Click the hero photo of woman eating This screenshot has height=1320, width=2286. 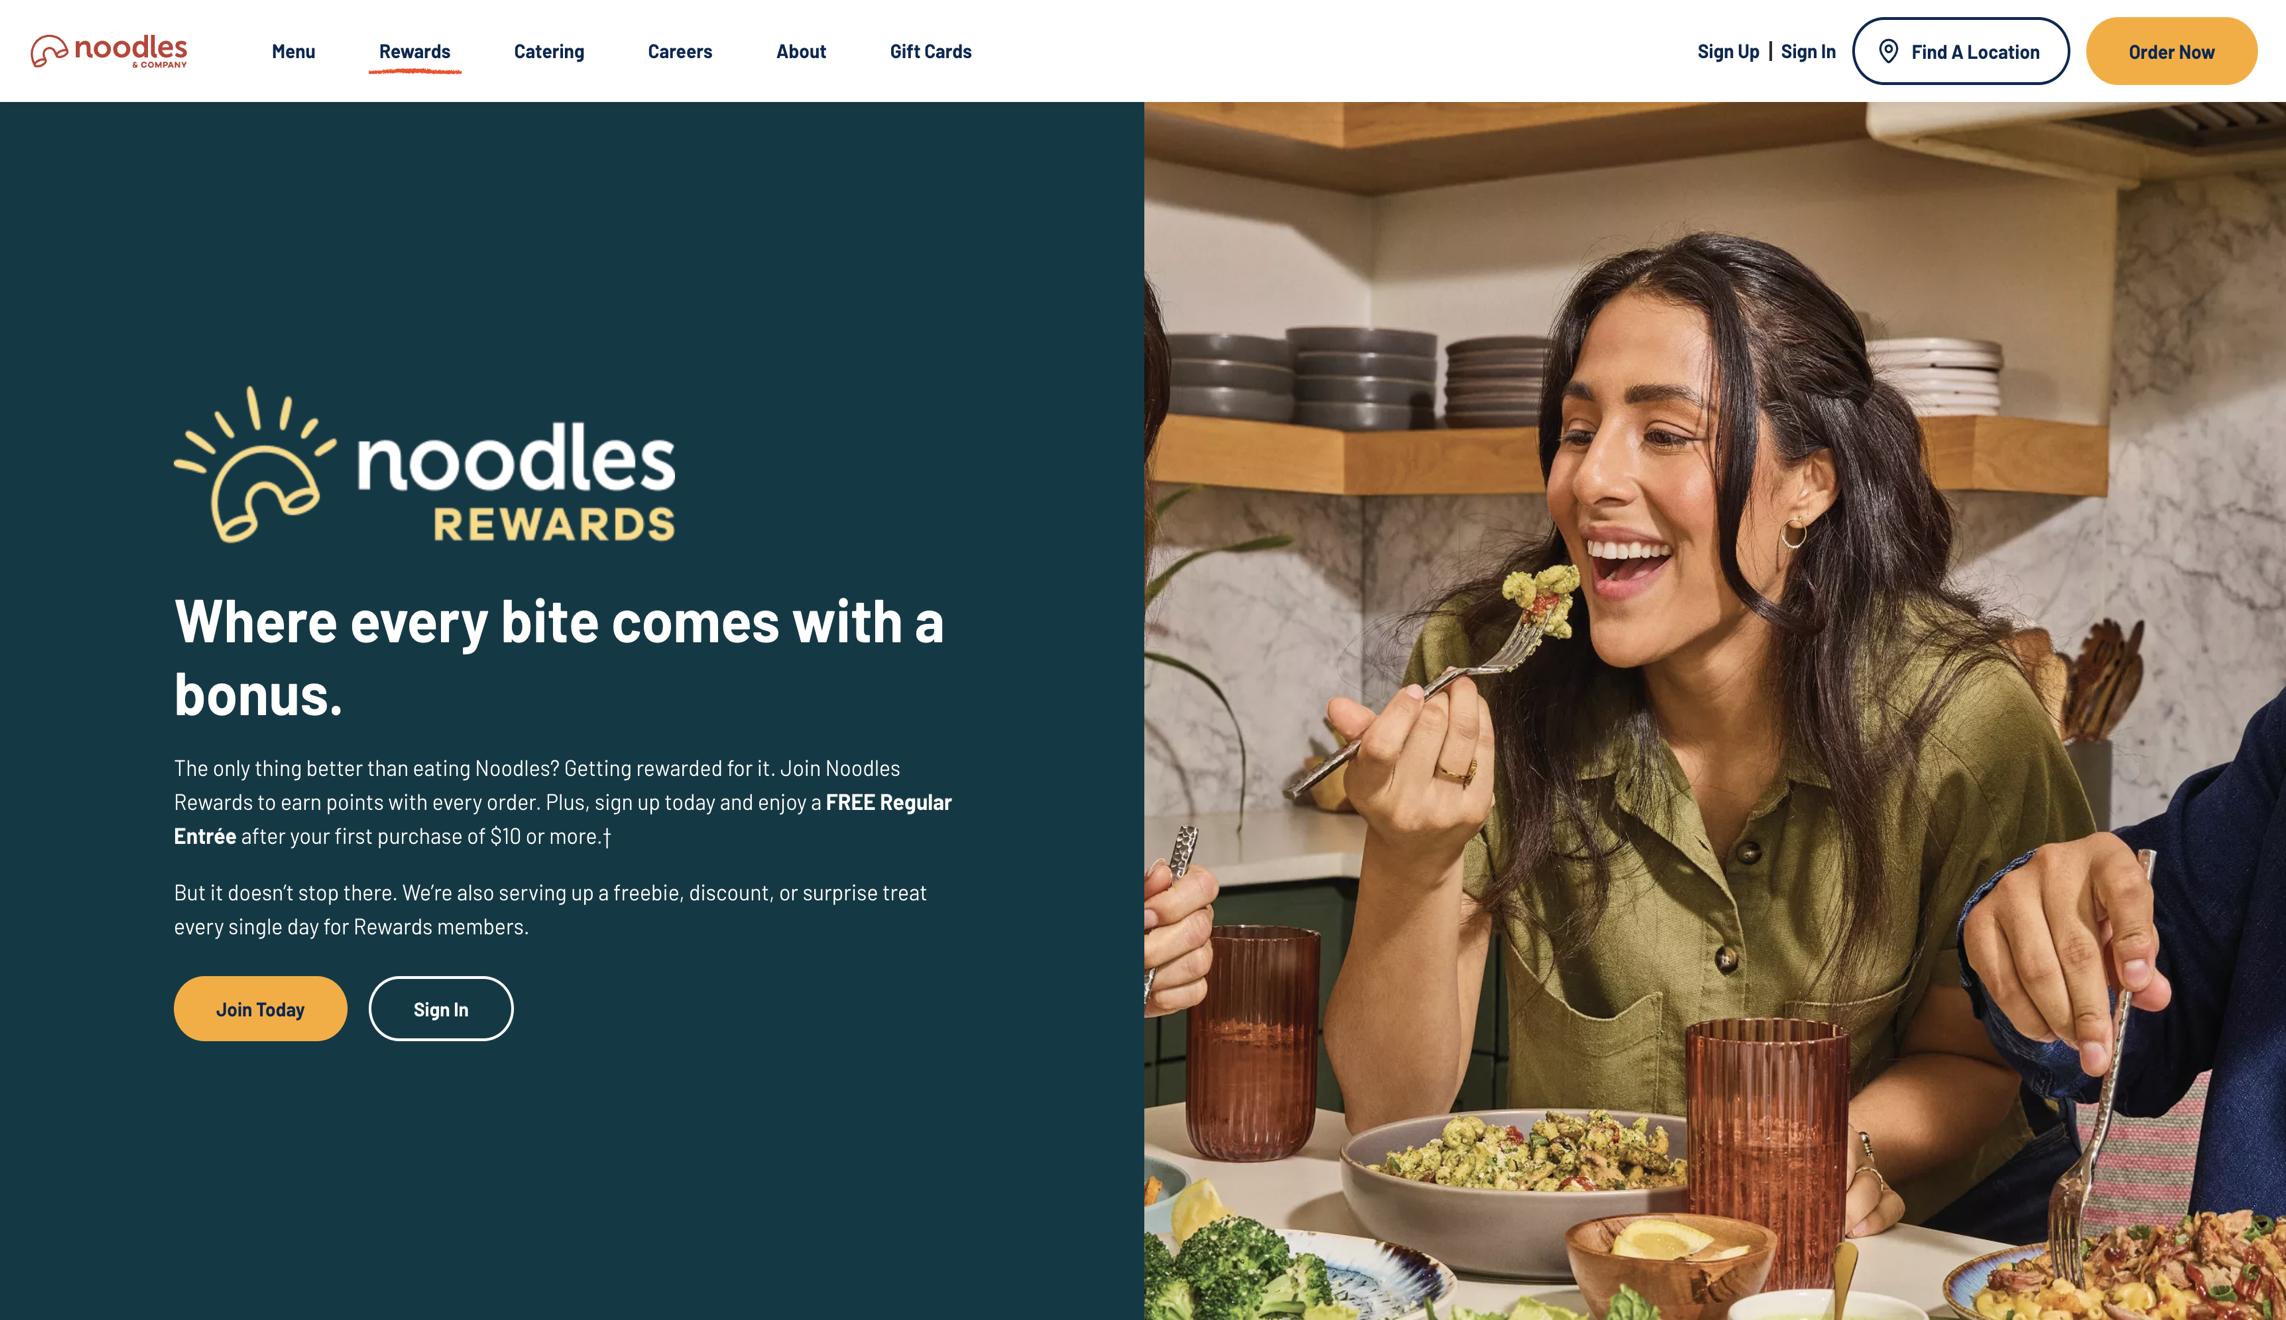click(x=1715, y=711)
